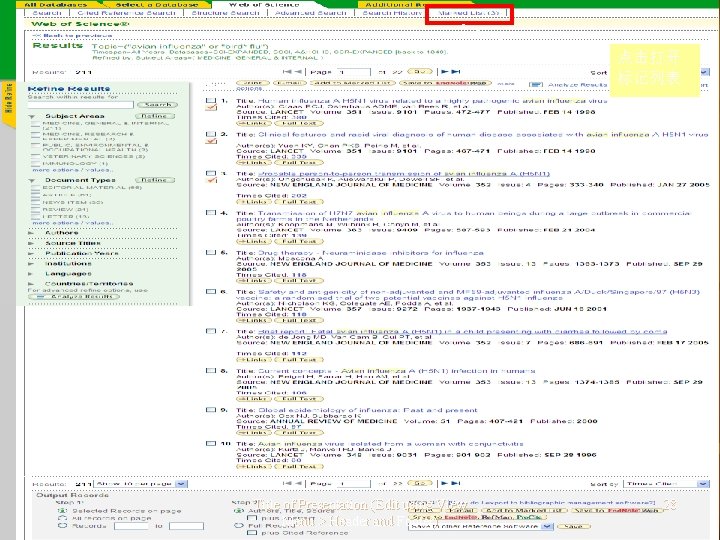Image resolution: width=720 pixels, height=540 pixels.
Task: Select the Selected Records on page radio button
Action: click(62, 511)
